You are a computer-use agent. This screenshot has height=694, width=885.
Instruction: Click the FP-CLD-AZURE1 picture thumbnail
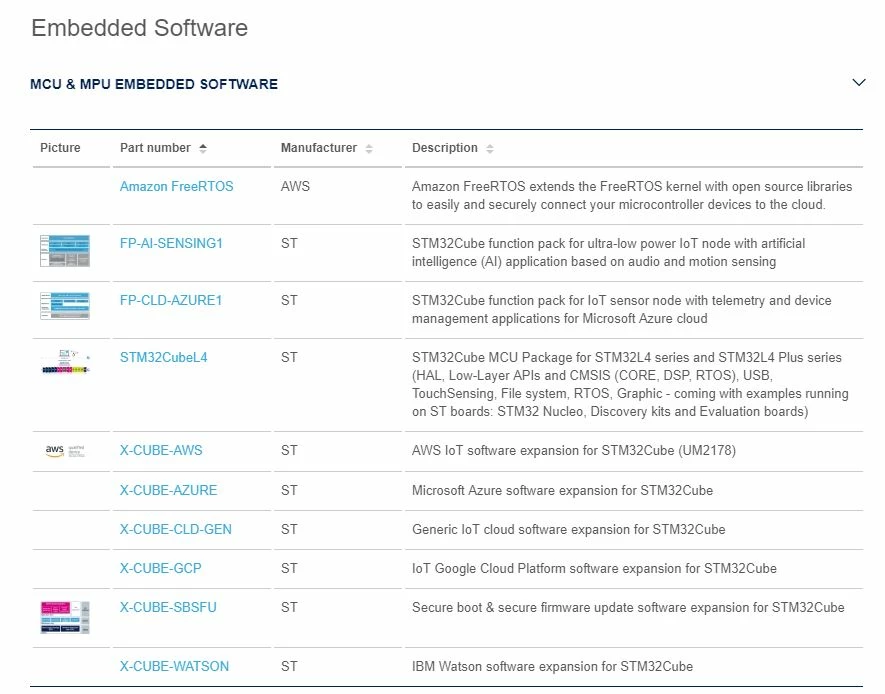tap(65, 306)
